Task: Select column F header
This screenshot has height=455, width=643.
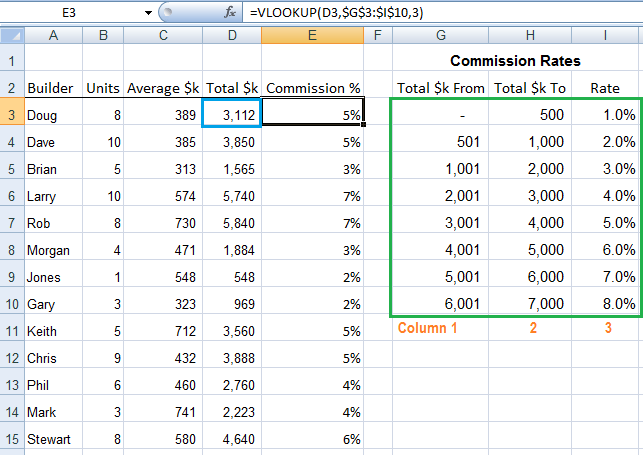Action: tap(378, 35)
